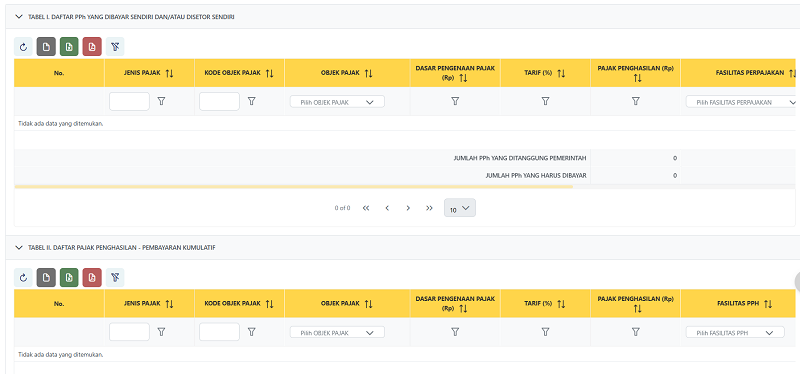Sort Tabel II by TARIF (%) column
The width and height of the screenshot is (800, 374).
(x=561, y=304)
